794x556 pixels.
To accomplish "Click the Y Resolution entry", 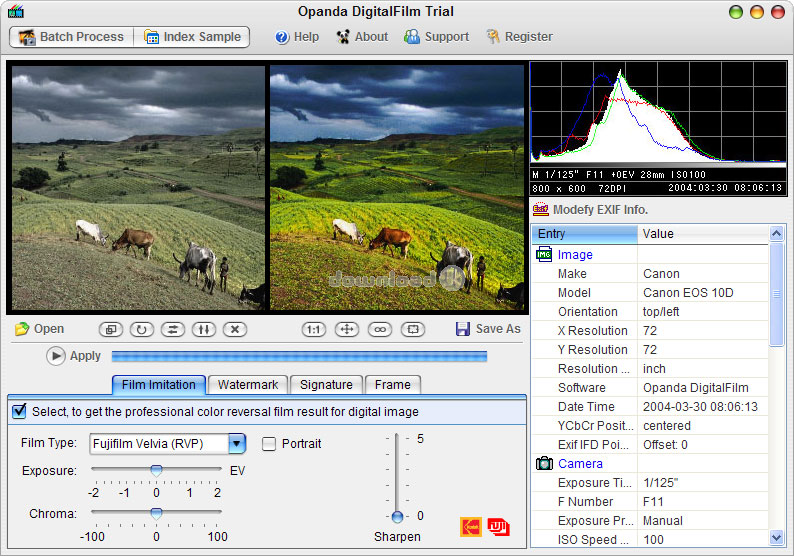I will [x=592, y=350].
